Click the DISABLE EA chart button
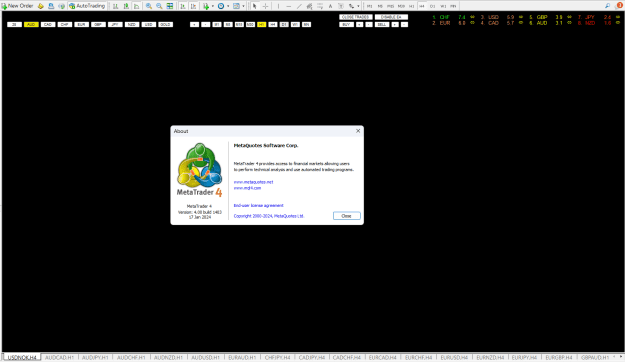 391,17
